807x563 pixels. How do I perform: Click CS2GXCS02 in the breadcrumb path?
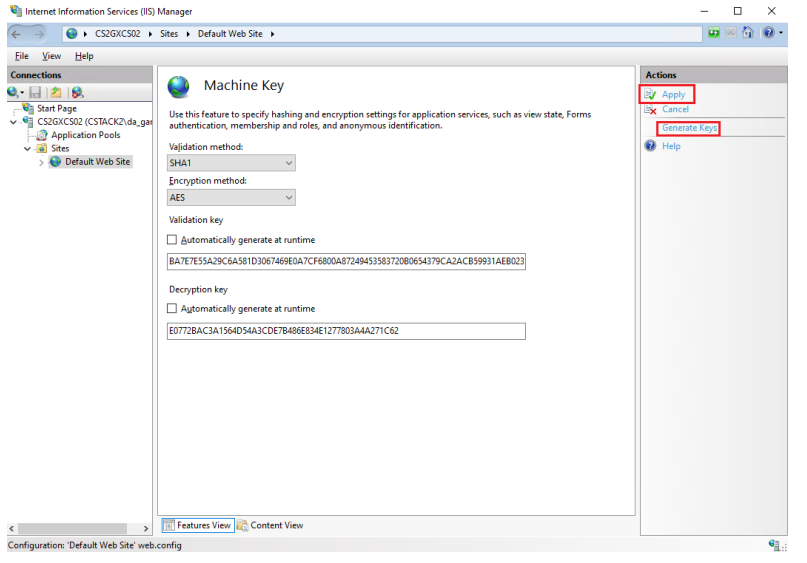117,33
